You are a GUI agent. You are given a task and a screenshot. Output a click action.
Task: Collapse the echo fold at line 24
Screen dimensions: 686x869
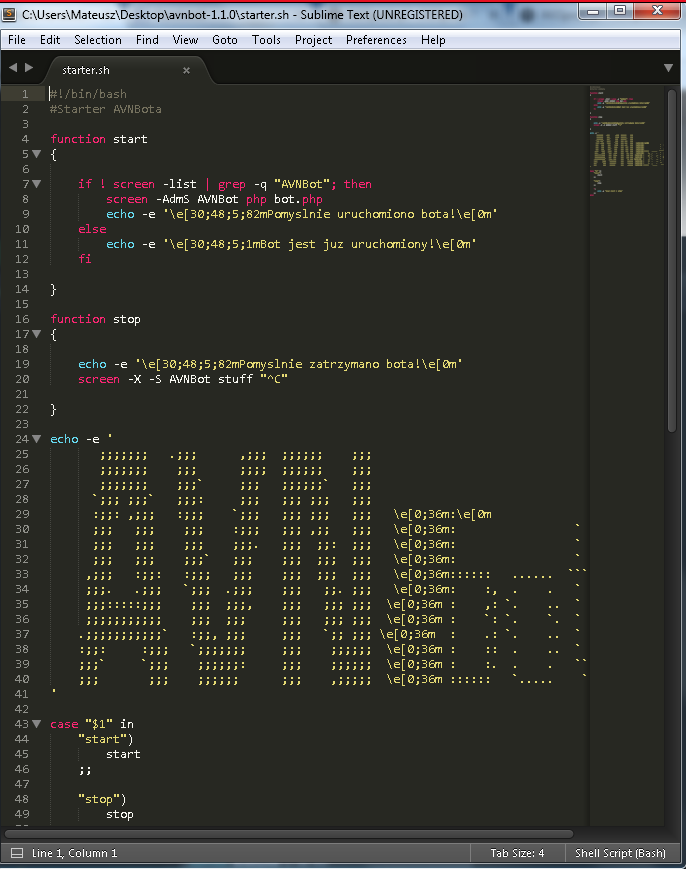tap(37, 439)
